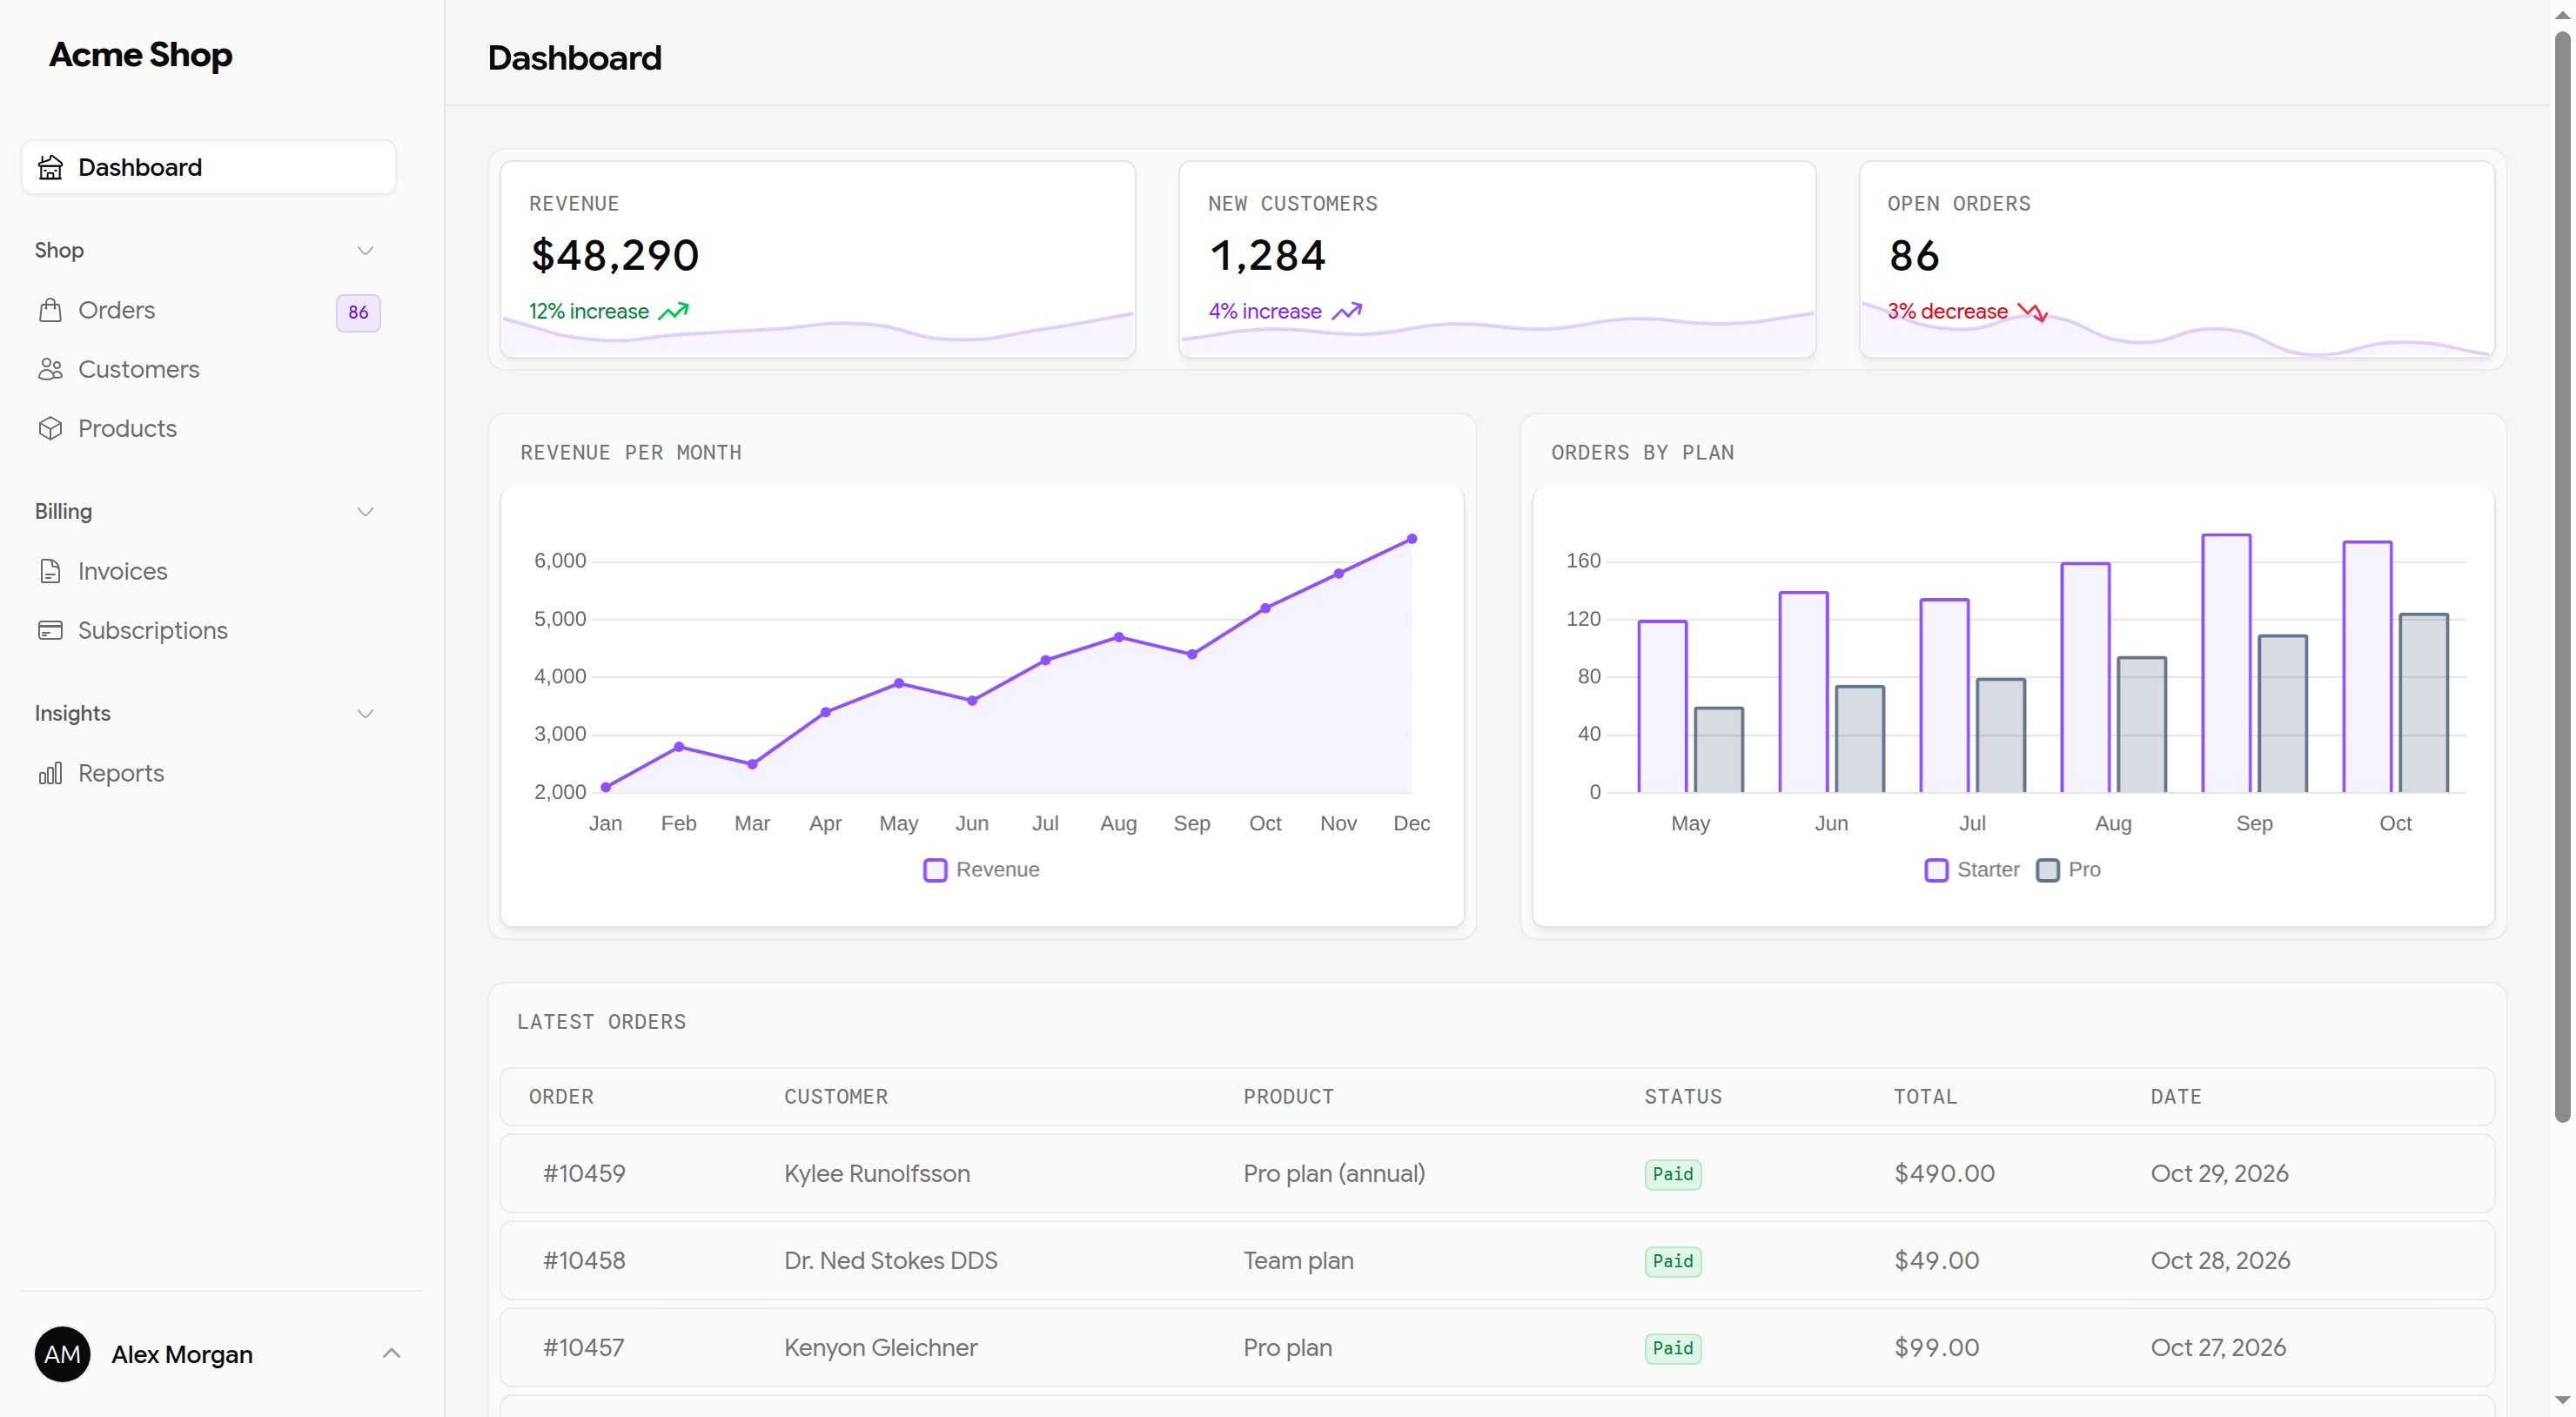Click the red open orders trend-down arrow
The image size is (2576, 1417).
tap(2032, 312)
